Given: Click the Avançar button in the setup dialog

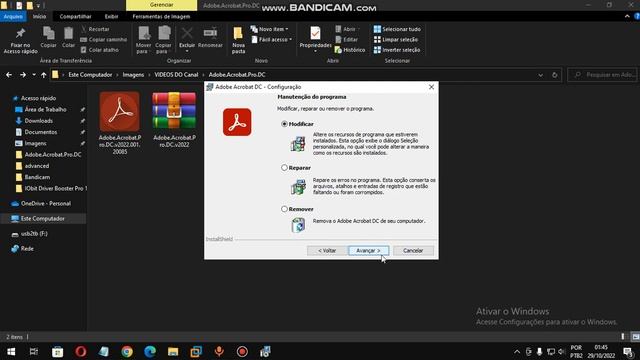Looking at the screenshot, I should 368,250.
